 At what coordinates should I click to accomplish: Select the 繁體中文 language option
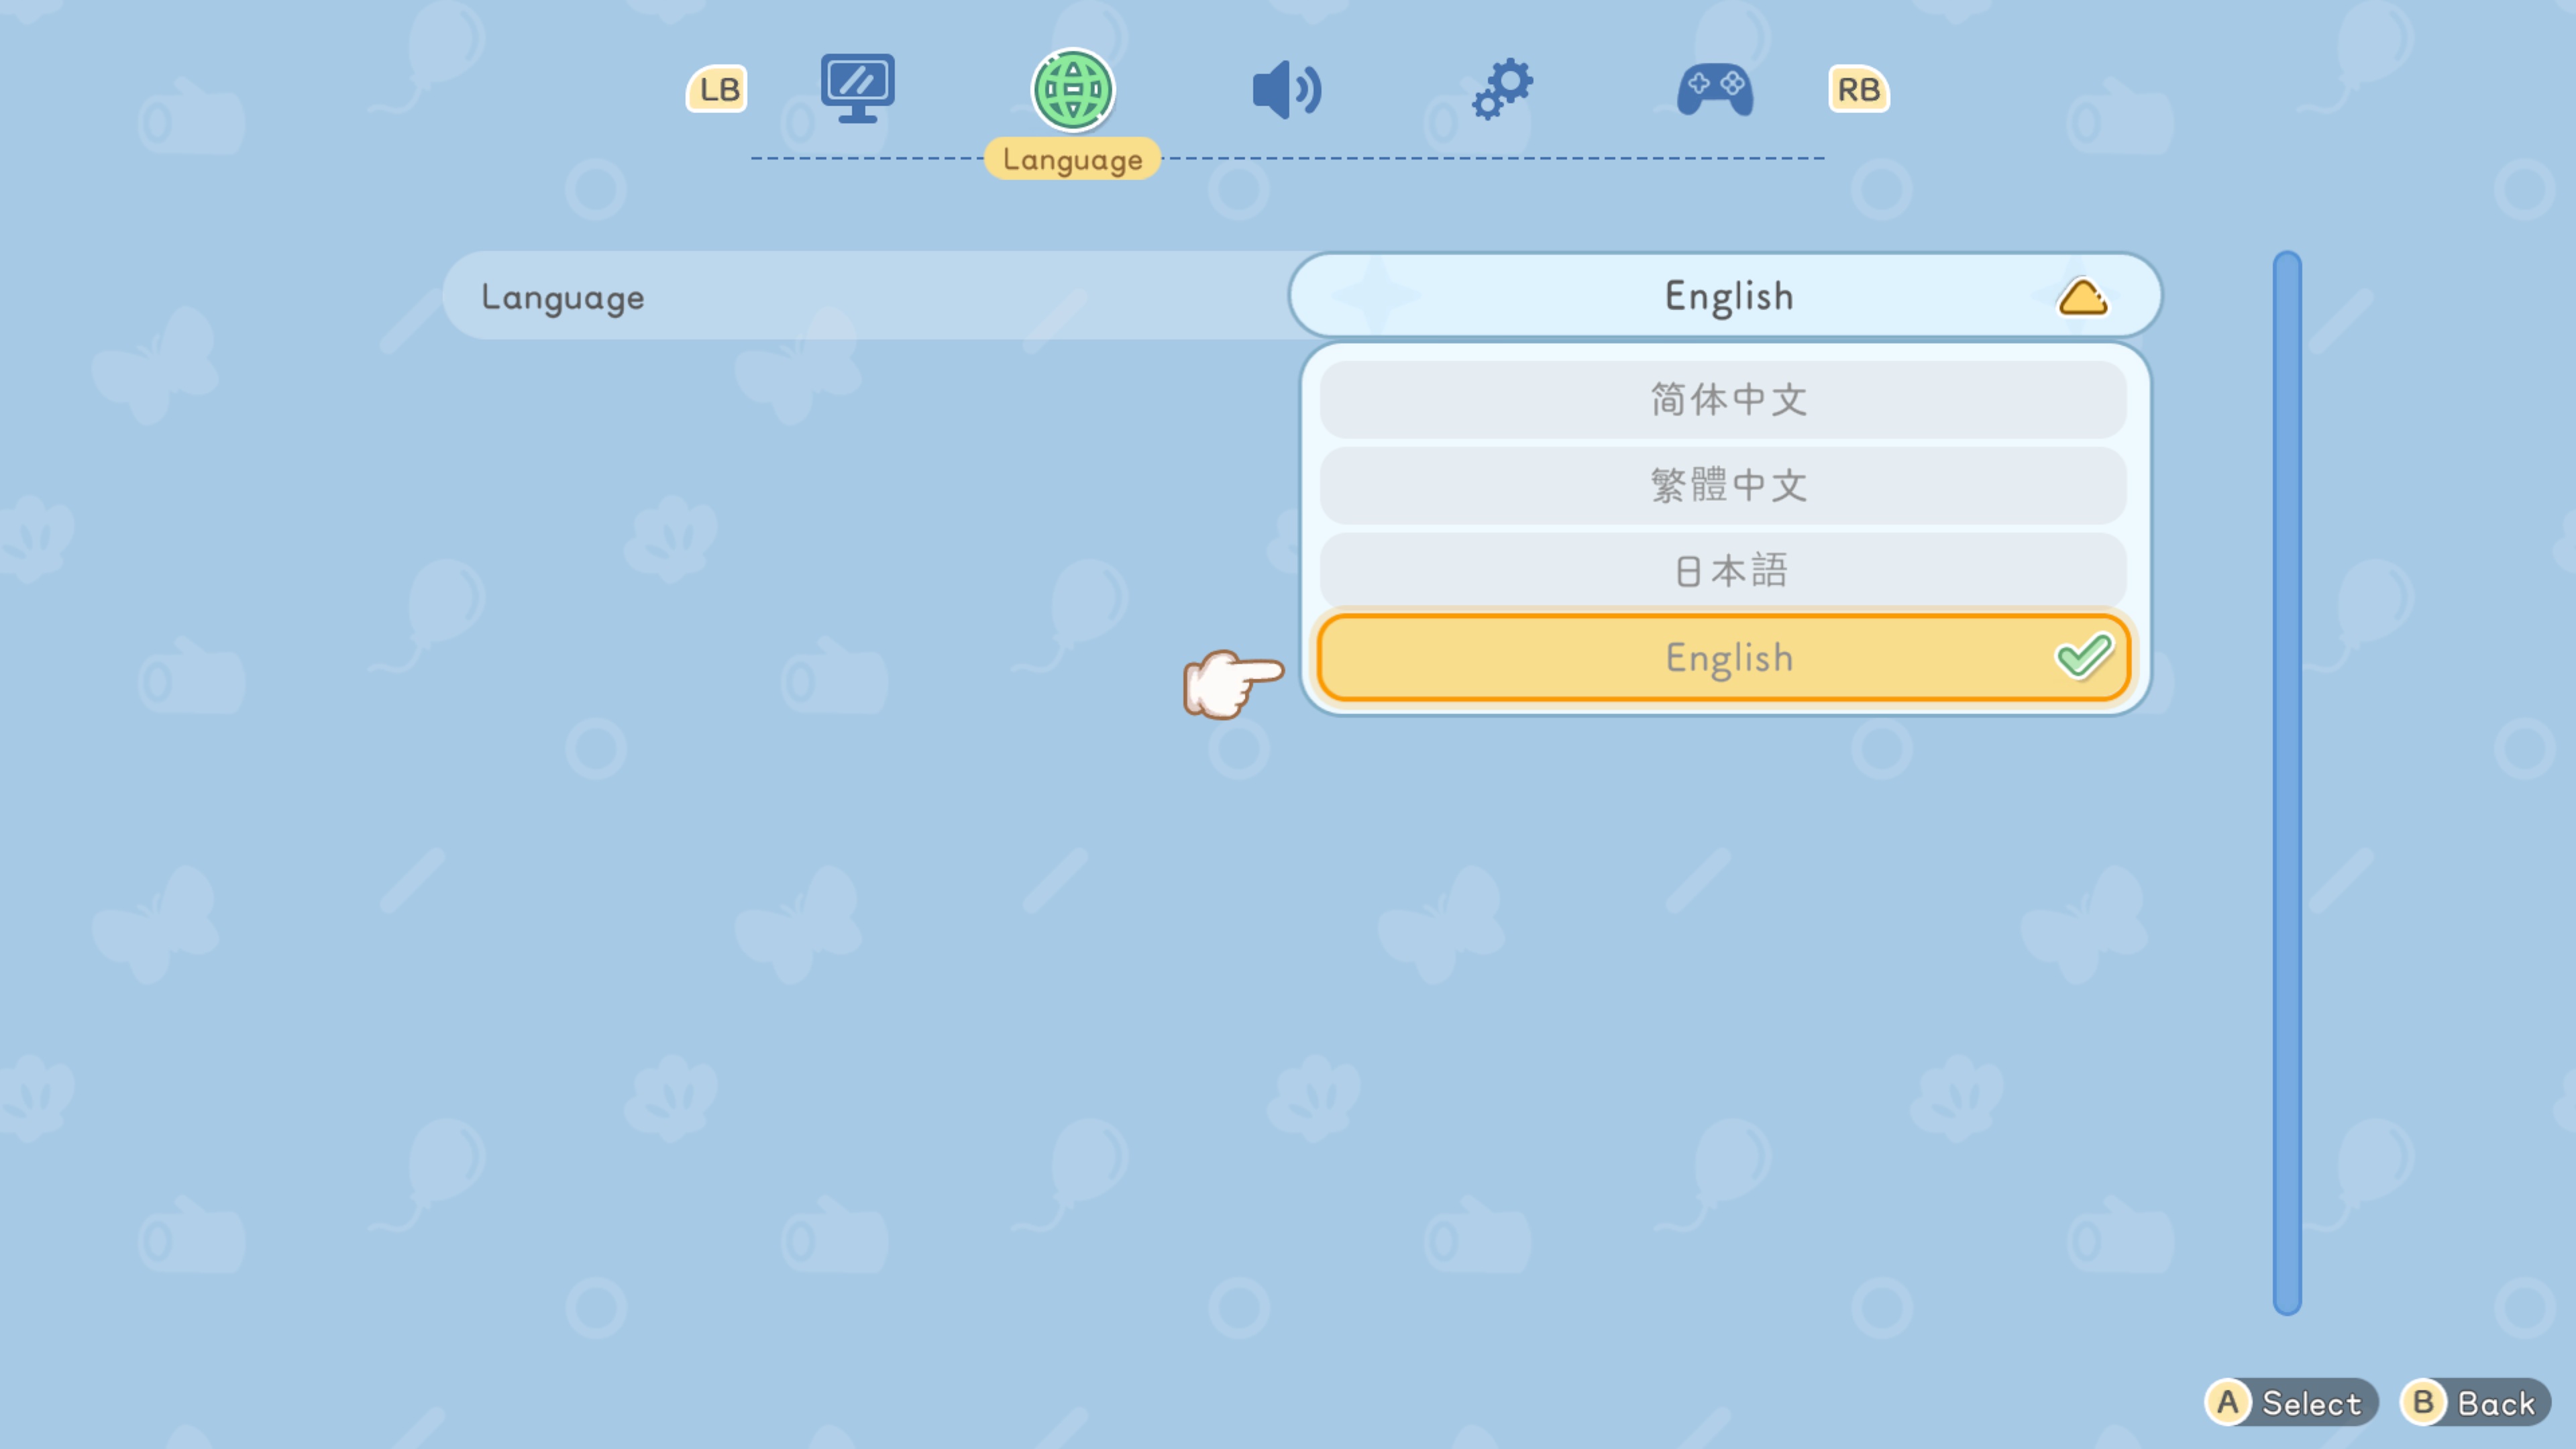1727,485
